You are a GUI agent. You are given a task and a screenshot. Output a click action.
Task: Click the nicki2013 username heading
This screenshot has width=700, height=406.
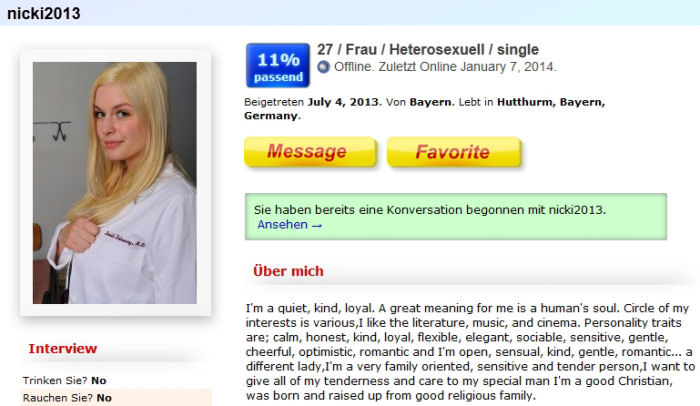[x=44, y=13]
